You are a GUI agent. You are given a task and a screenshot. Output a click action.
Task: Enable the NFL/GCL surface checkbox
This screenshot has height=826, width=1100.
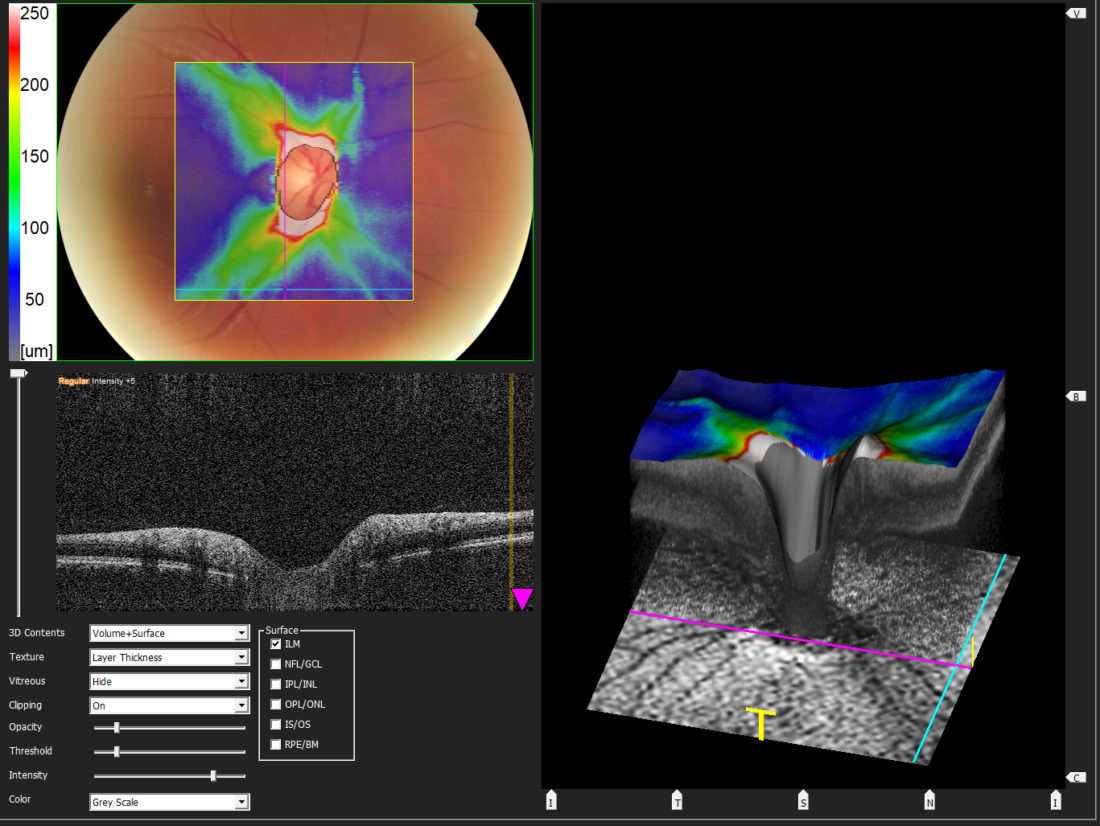276,664
